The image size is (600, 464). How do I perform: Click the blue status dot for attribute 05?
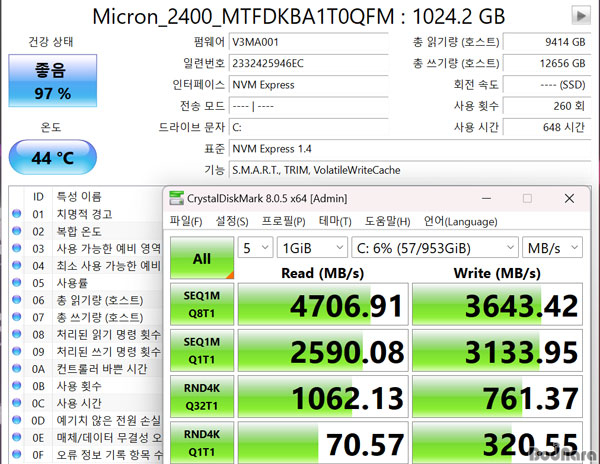click(16, 283)
